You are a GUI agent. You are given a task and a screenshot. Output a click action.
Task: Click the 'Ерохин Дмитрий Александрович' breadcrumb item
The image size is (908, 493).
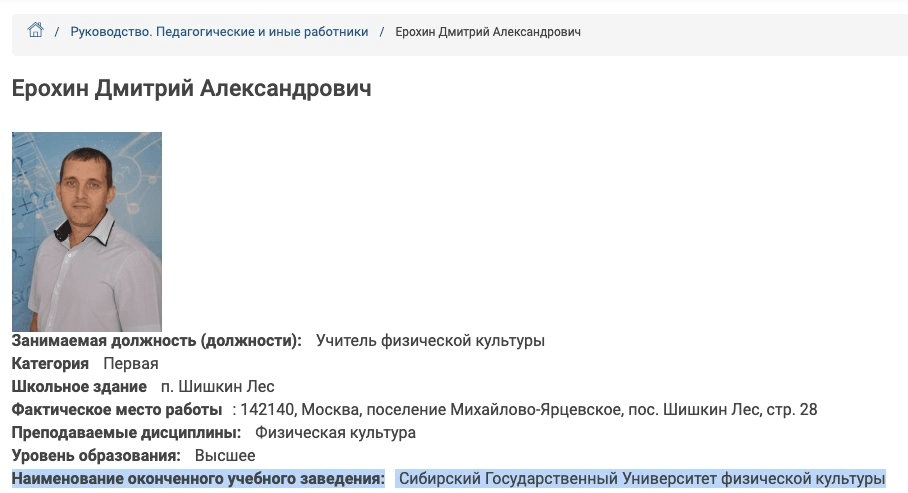[x=488, y=32]
